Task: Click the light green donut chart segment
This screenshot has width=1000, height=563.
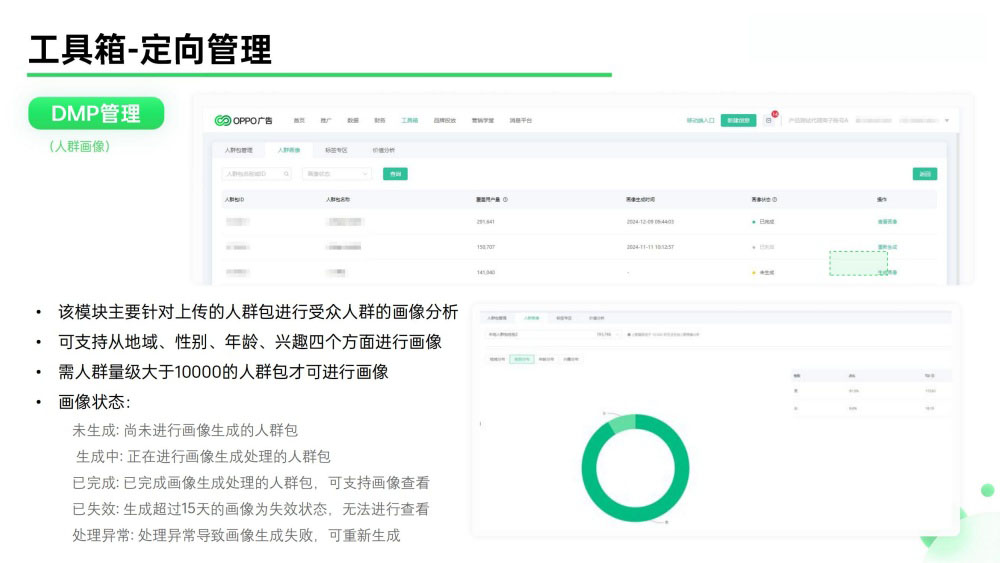Action: 622,423
